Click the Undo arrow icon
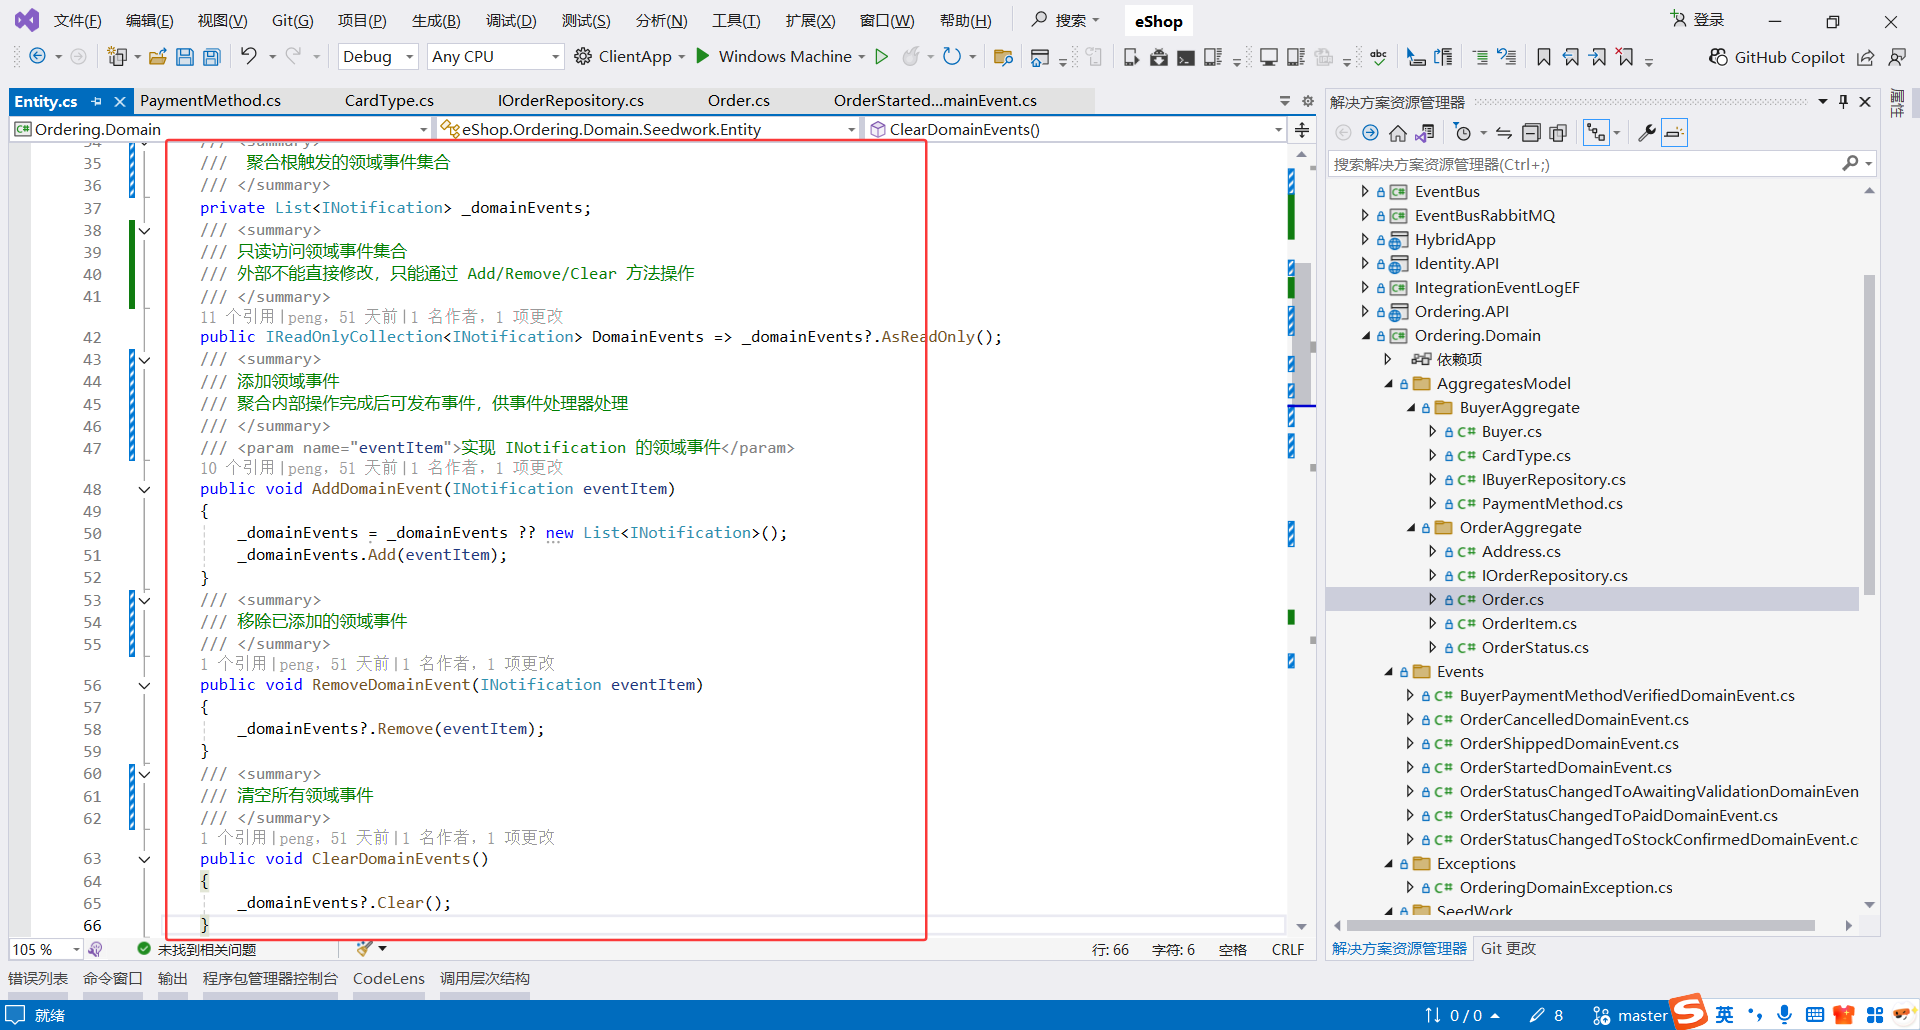 248,57
